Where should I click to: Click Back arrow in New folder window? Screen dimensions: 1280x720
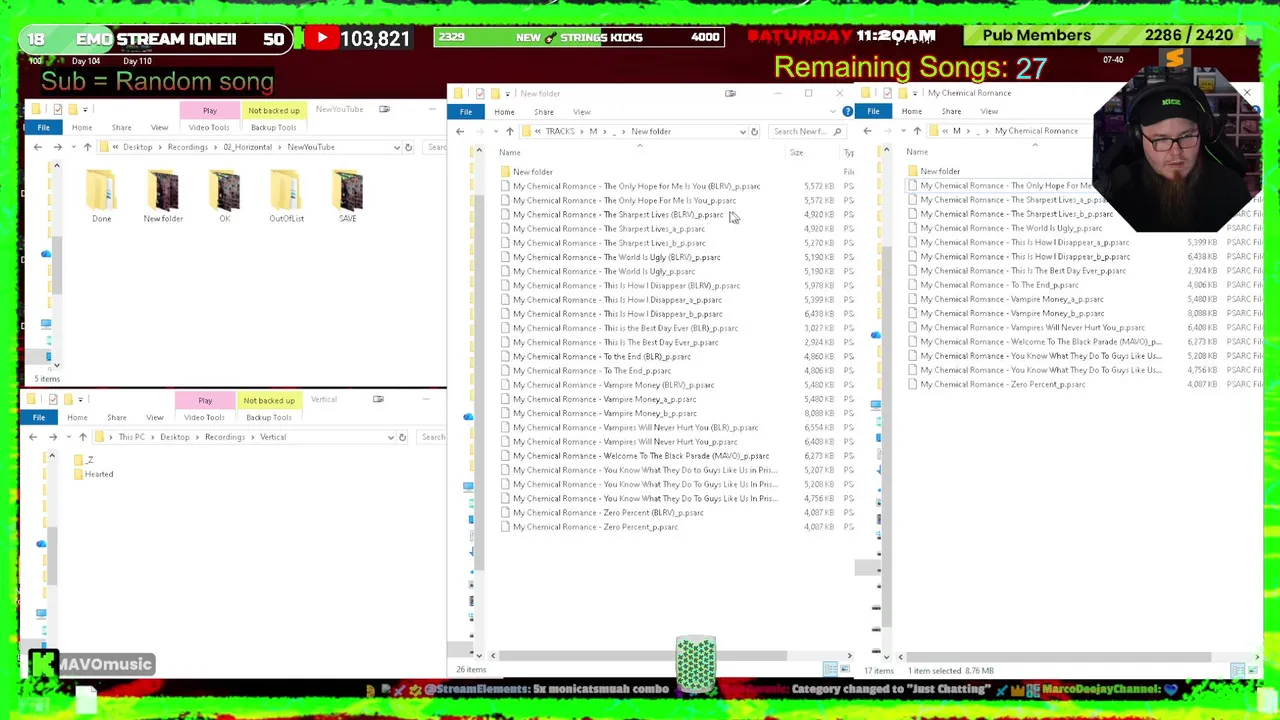coord(460,131)
